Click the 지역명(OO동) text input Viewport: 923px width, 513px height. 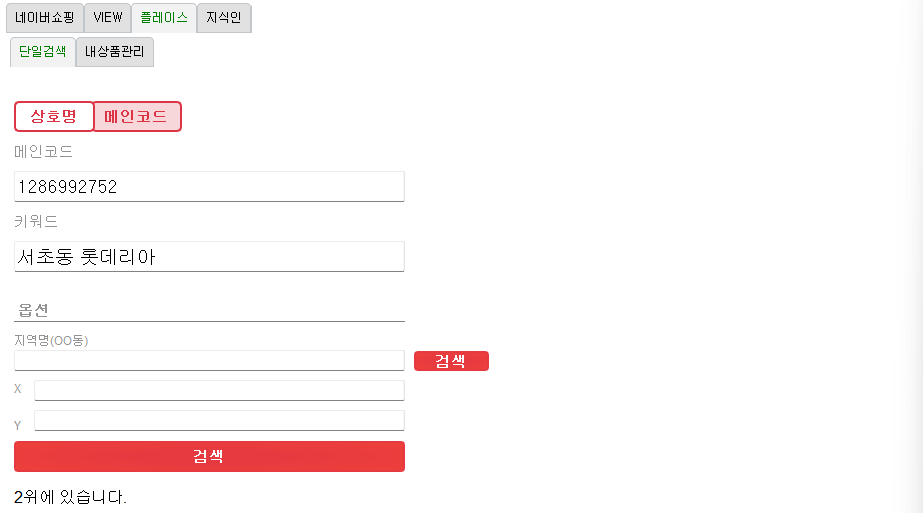tap(209, 360)
